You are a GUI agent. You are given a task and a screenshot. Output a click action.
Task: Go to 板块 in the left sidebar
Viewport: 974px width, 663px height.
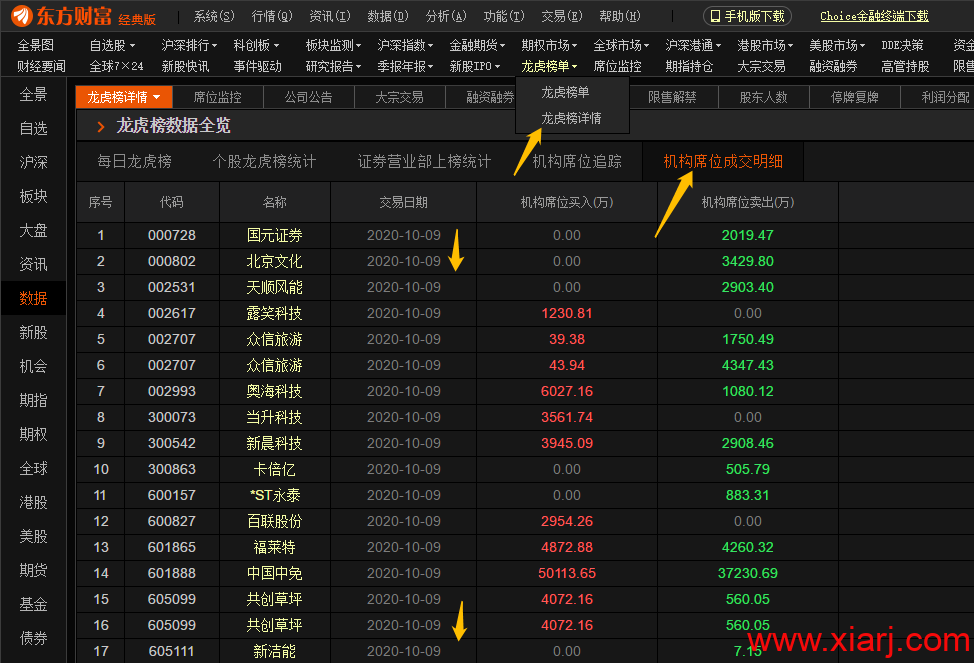34,196
